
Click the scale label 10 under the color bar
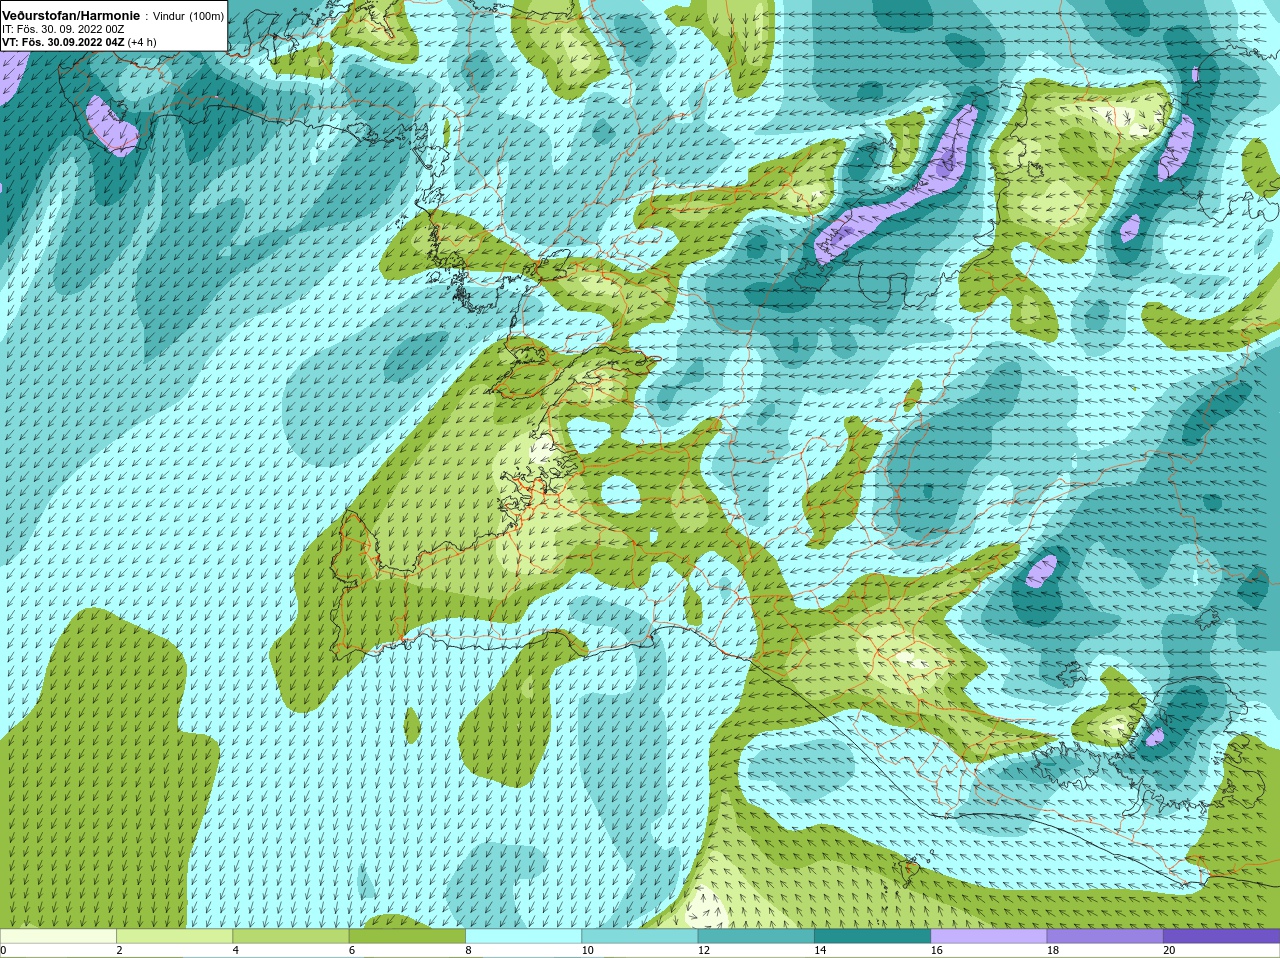pyautogui.click(x=587, y=950)
